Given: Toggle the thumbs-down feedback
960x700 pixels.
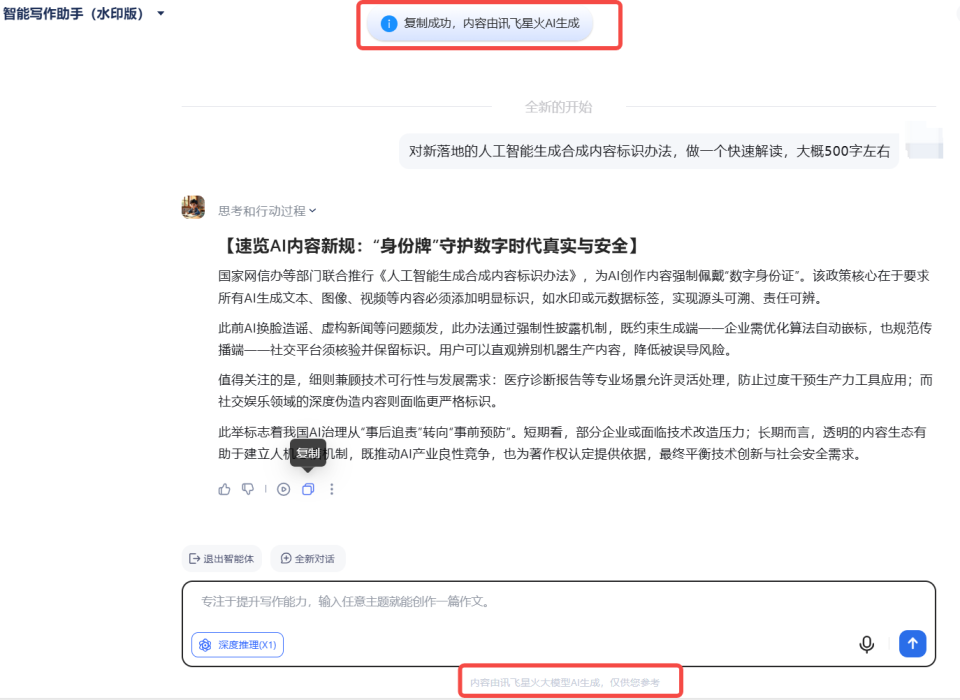Looking at the screenshot, I should click(x=246, y=489).
